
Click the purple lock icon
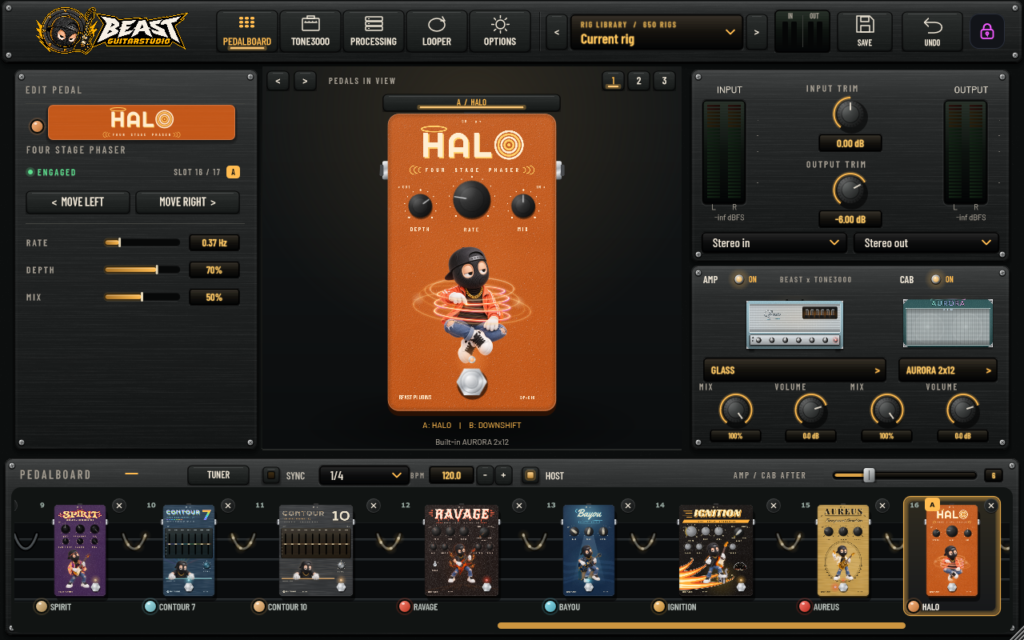(x=987, y=31)
